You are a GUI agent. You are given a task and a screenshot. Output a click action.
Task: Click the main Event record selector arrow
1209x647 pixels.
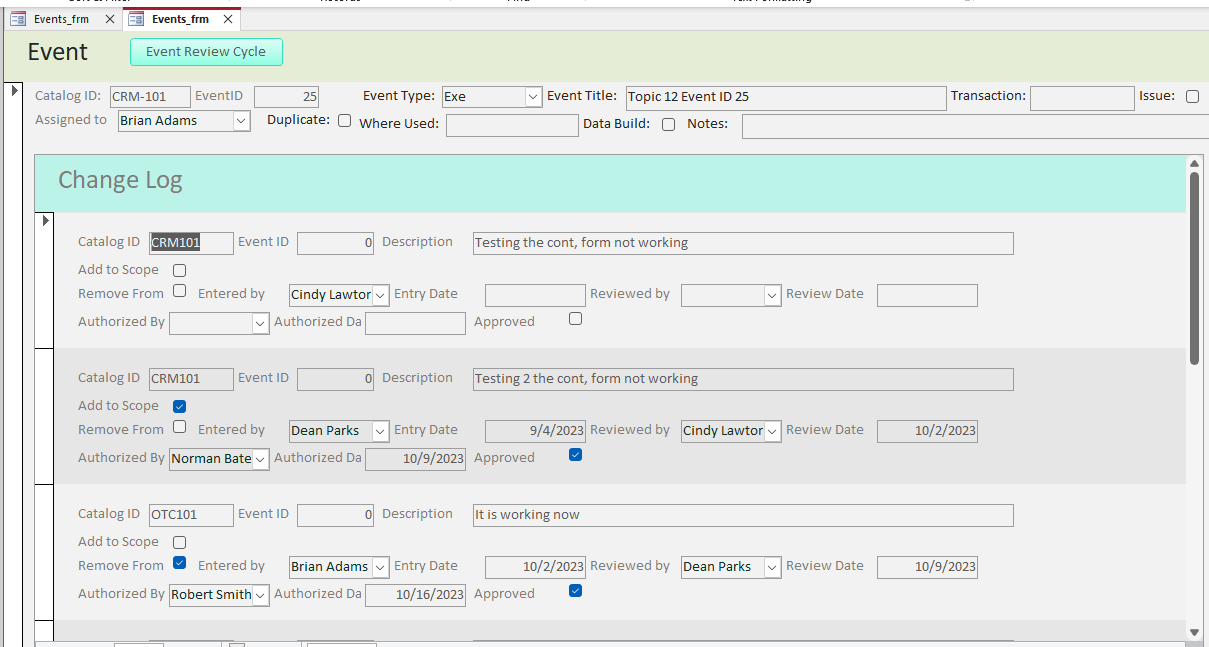pyautogui.click(x=15, y=91)
